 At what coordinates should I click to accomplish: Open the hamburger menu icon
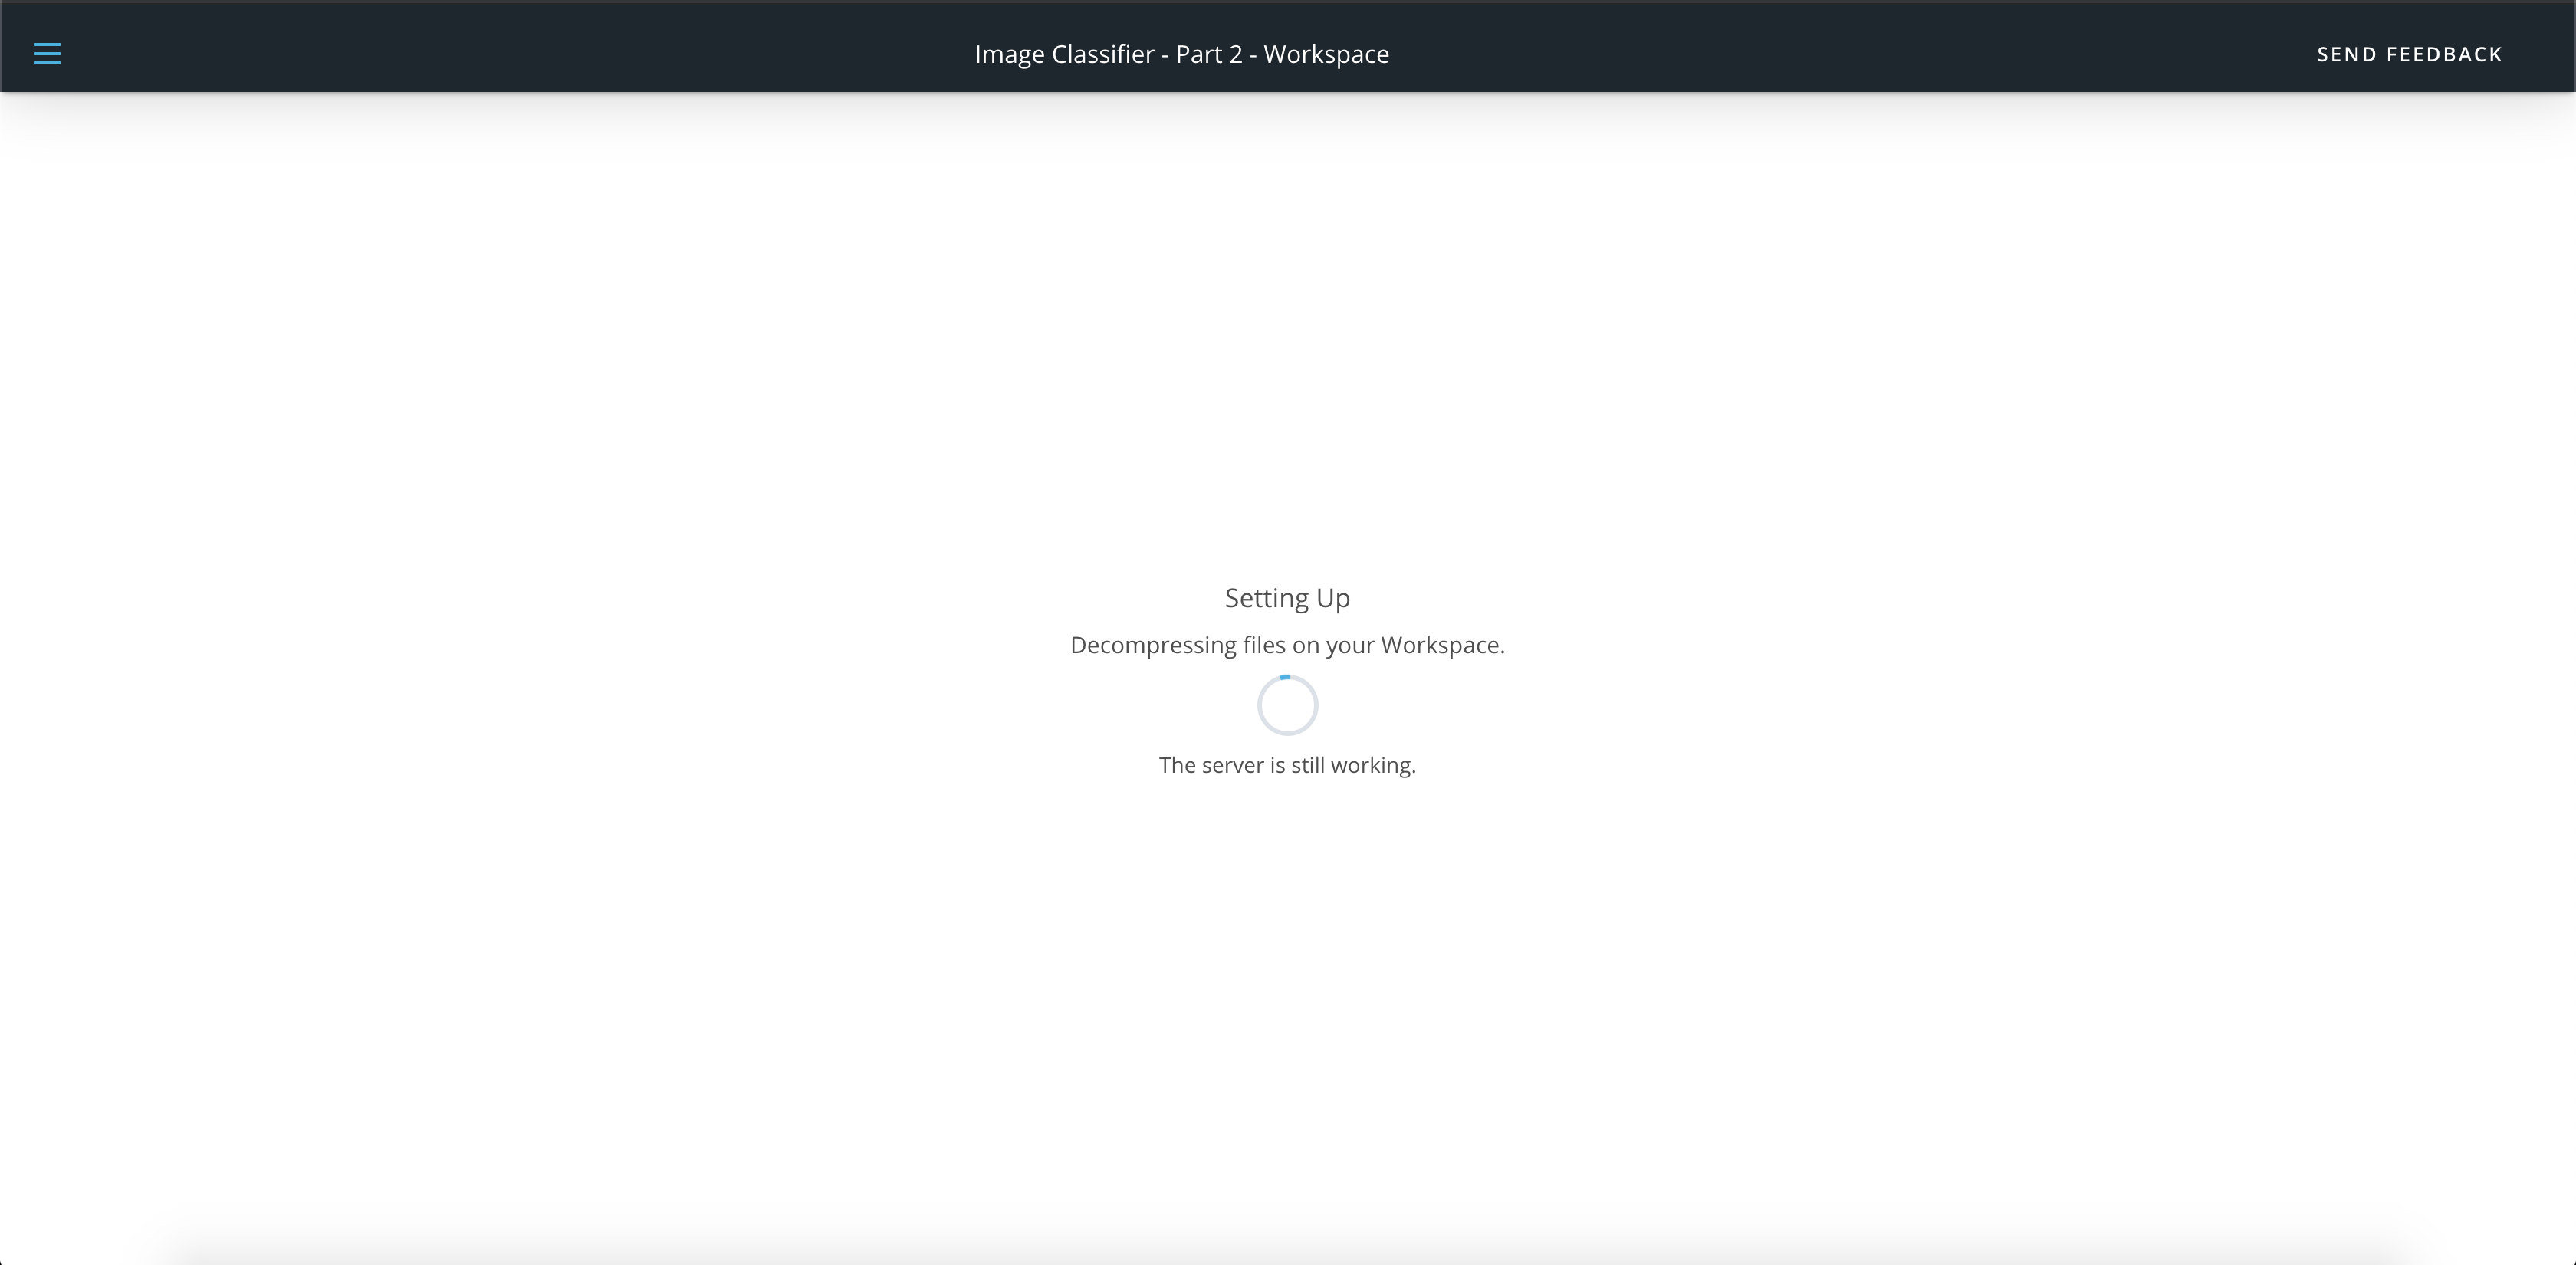point(47,54)
